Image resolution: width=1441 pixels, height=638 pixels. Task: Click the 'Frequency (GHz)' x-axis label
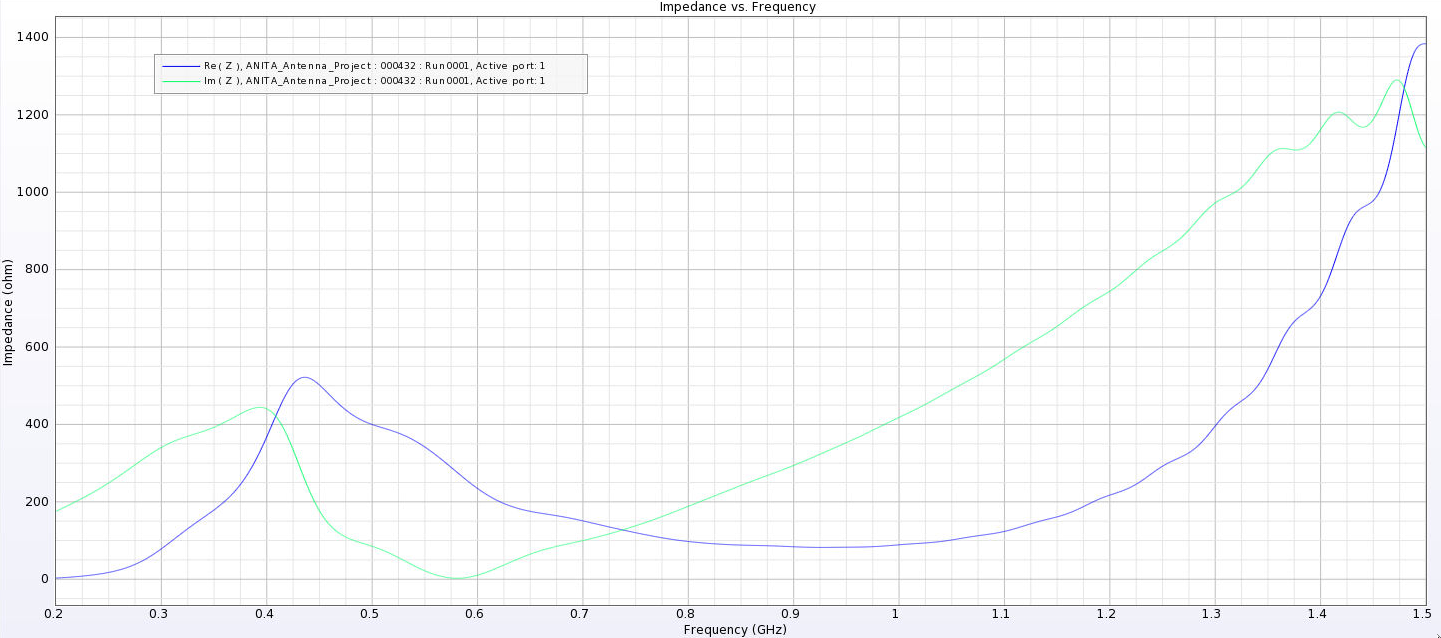(x=735, y=630)
